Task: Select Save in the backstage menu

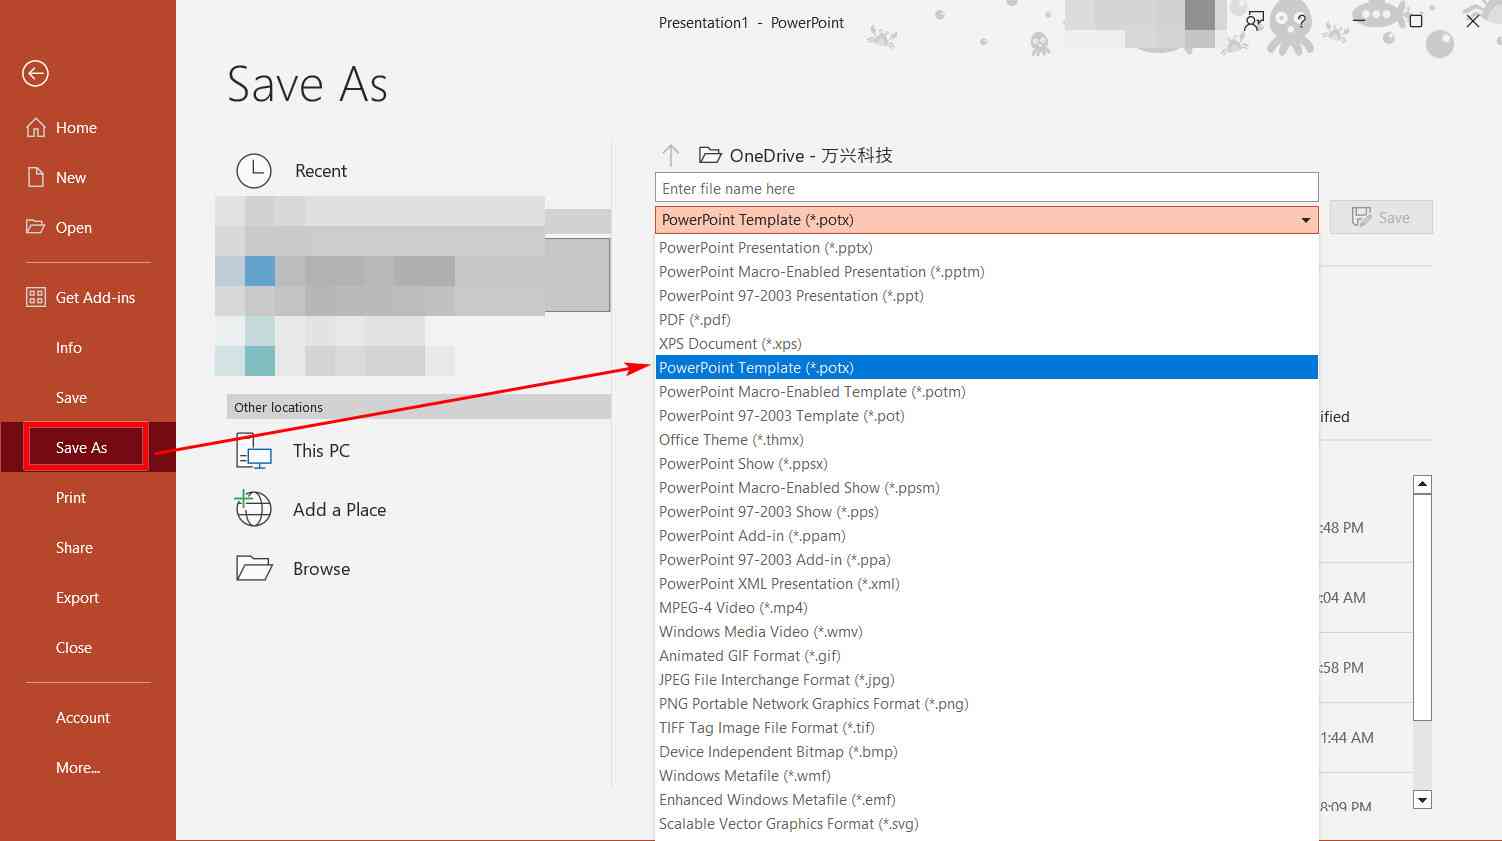Action: tap(71, 397)
